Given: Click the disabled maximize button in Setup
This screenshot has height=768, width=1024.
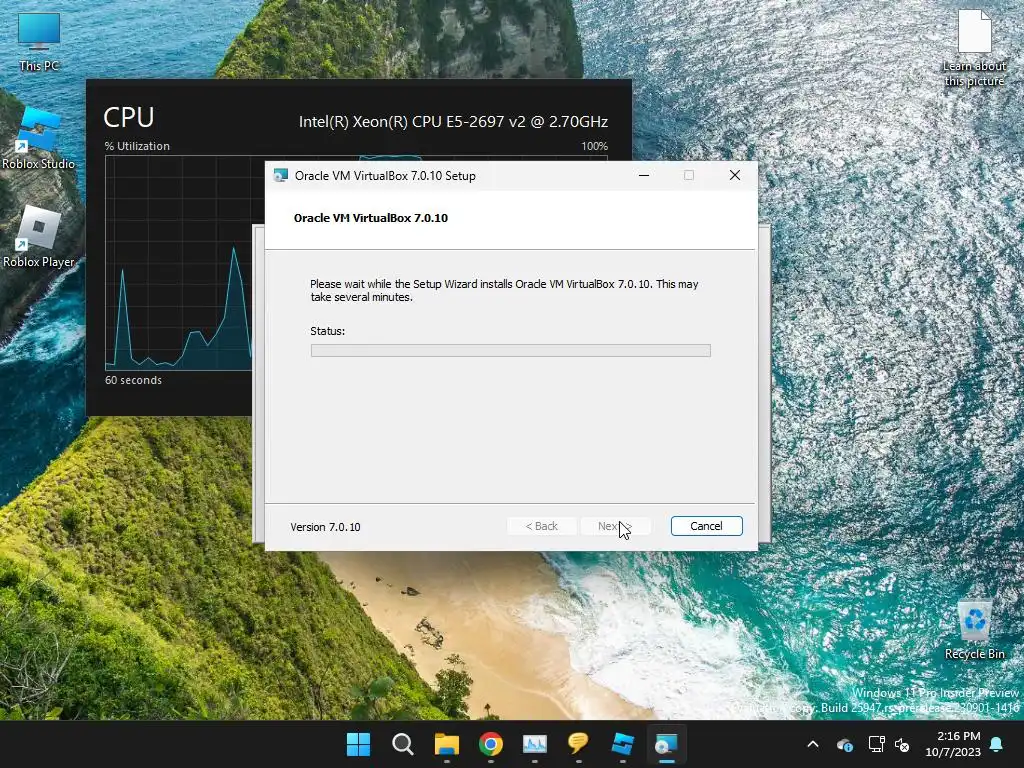Looking at the screenshot, I should tap(688, 175).
